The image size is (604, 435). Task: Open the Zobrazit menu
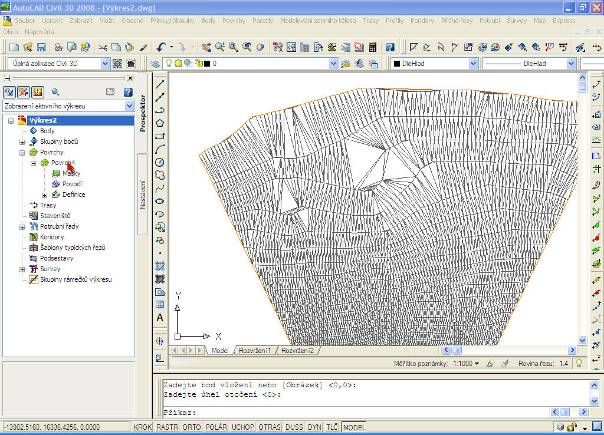[x=81, y=20]
